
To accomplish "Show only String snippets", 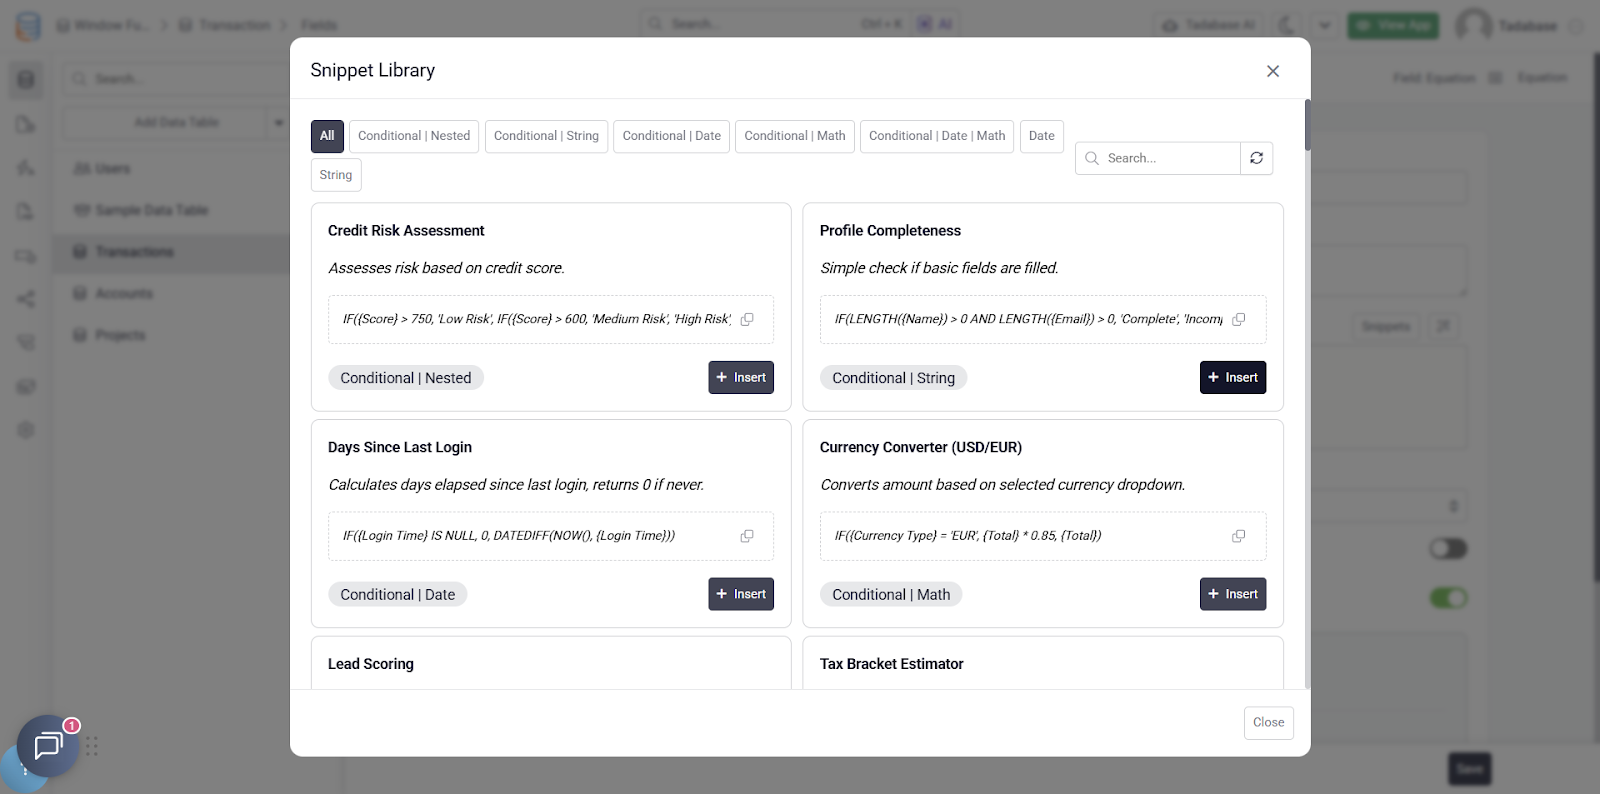I will pyautogui.click(x=336, y=175).
